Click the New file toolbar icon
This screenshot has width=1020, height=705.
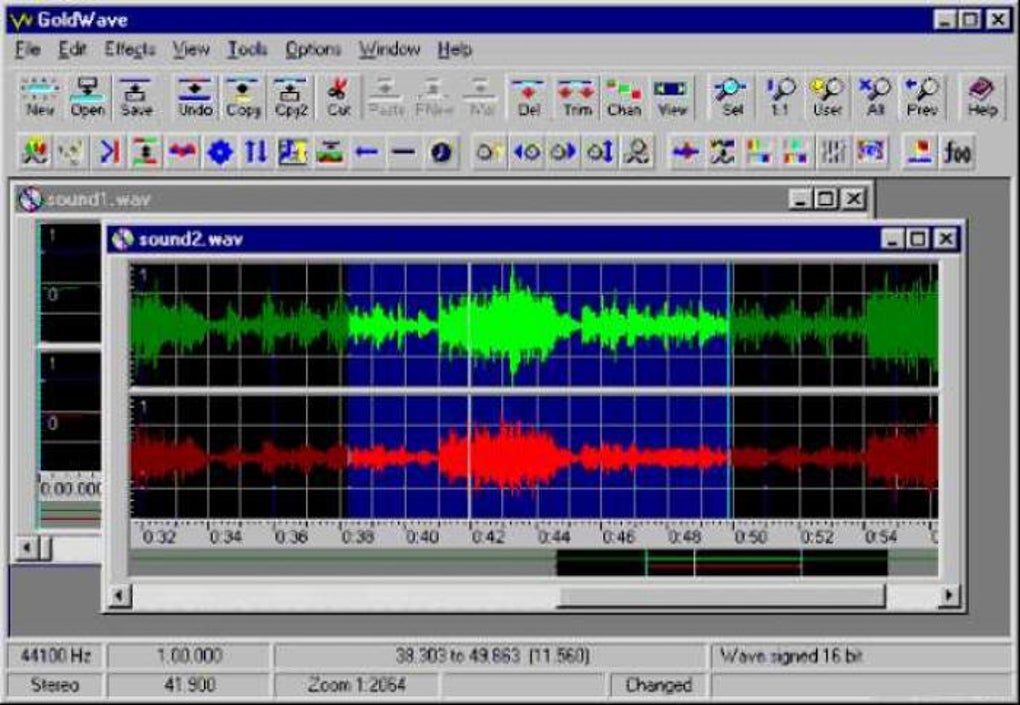(40, 97)
